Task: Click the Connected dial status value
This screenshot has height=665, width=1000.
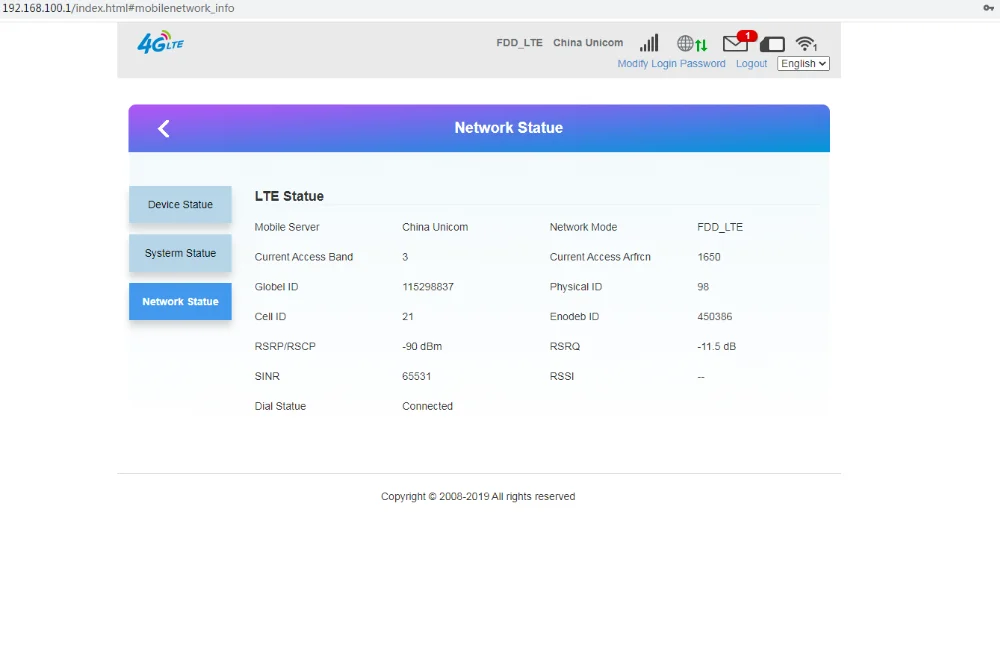Action: (x=427, y=406)
